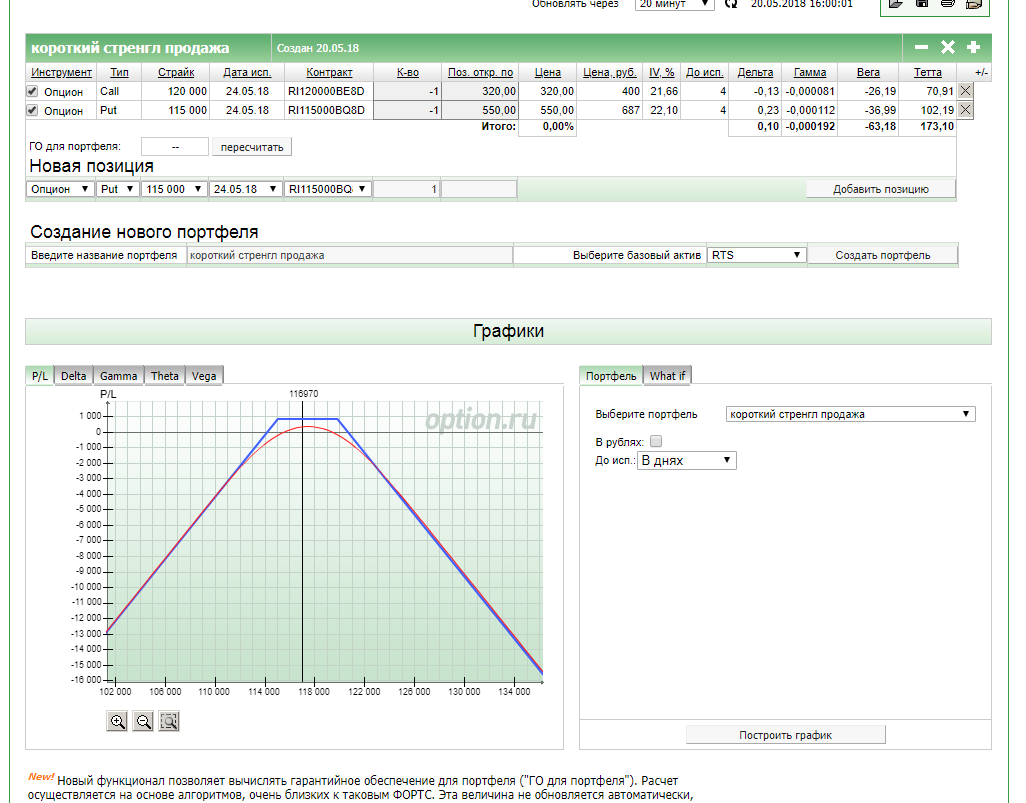Open the 24.05.18 expiry date dropdown
Screen dimensions: 1026x803
coord(245,189)
